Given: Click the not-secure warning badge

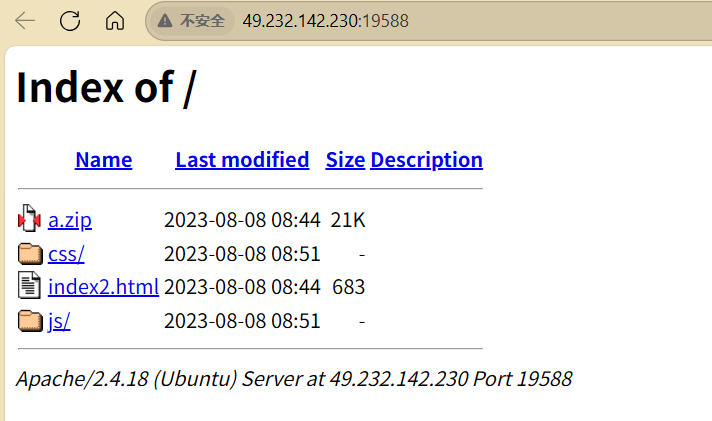Looking at the screenshot, I should pos(193,21).
